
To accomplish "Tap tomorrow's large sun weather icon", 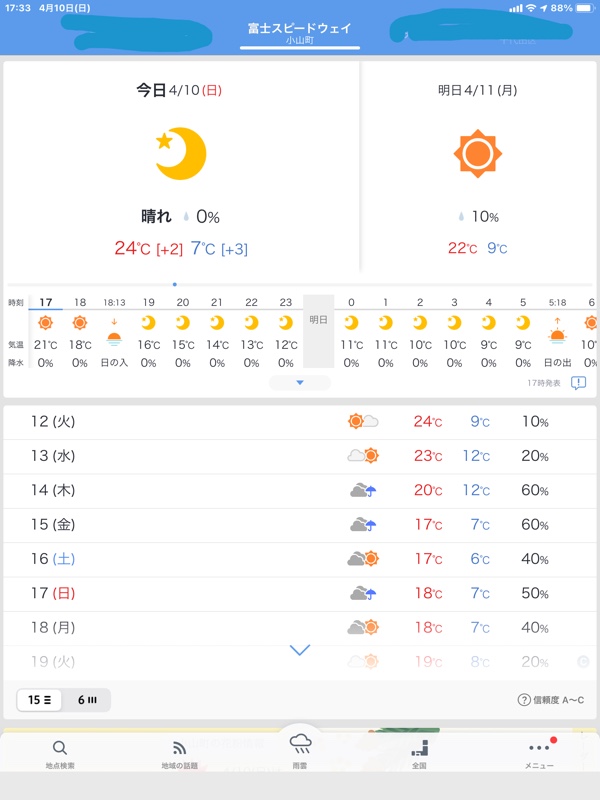I will tap(478, 154).
